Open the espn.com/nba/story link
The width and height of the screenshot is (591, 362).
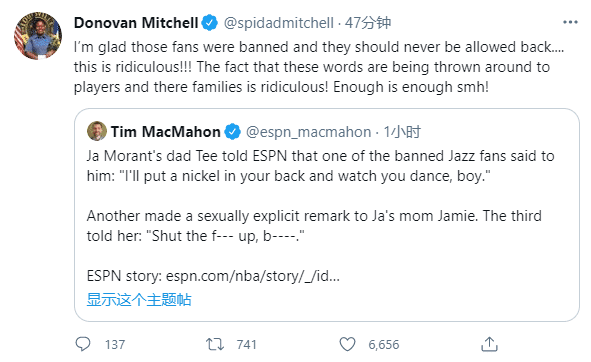pyautogui.click(x=253, y=276)
